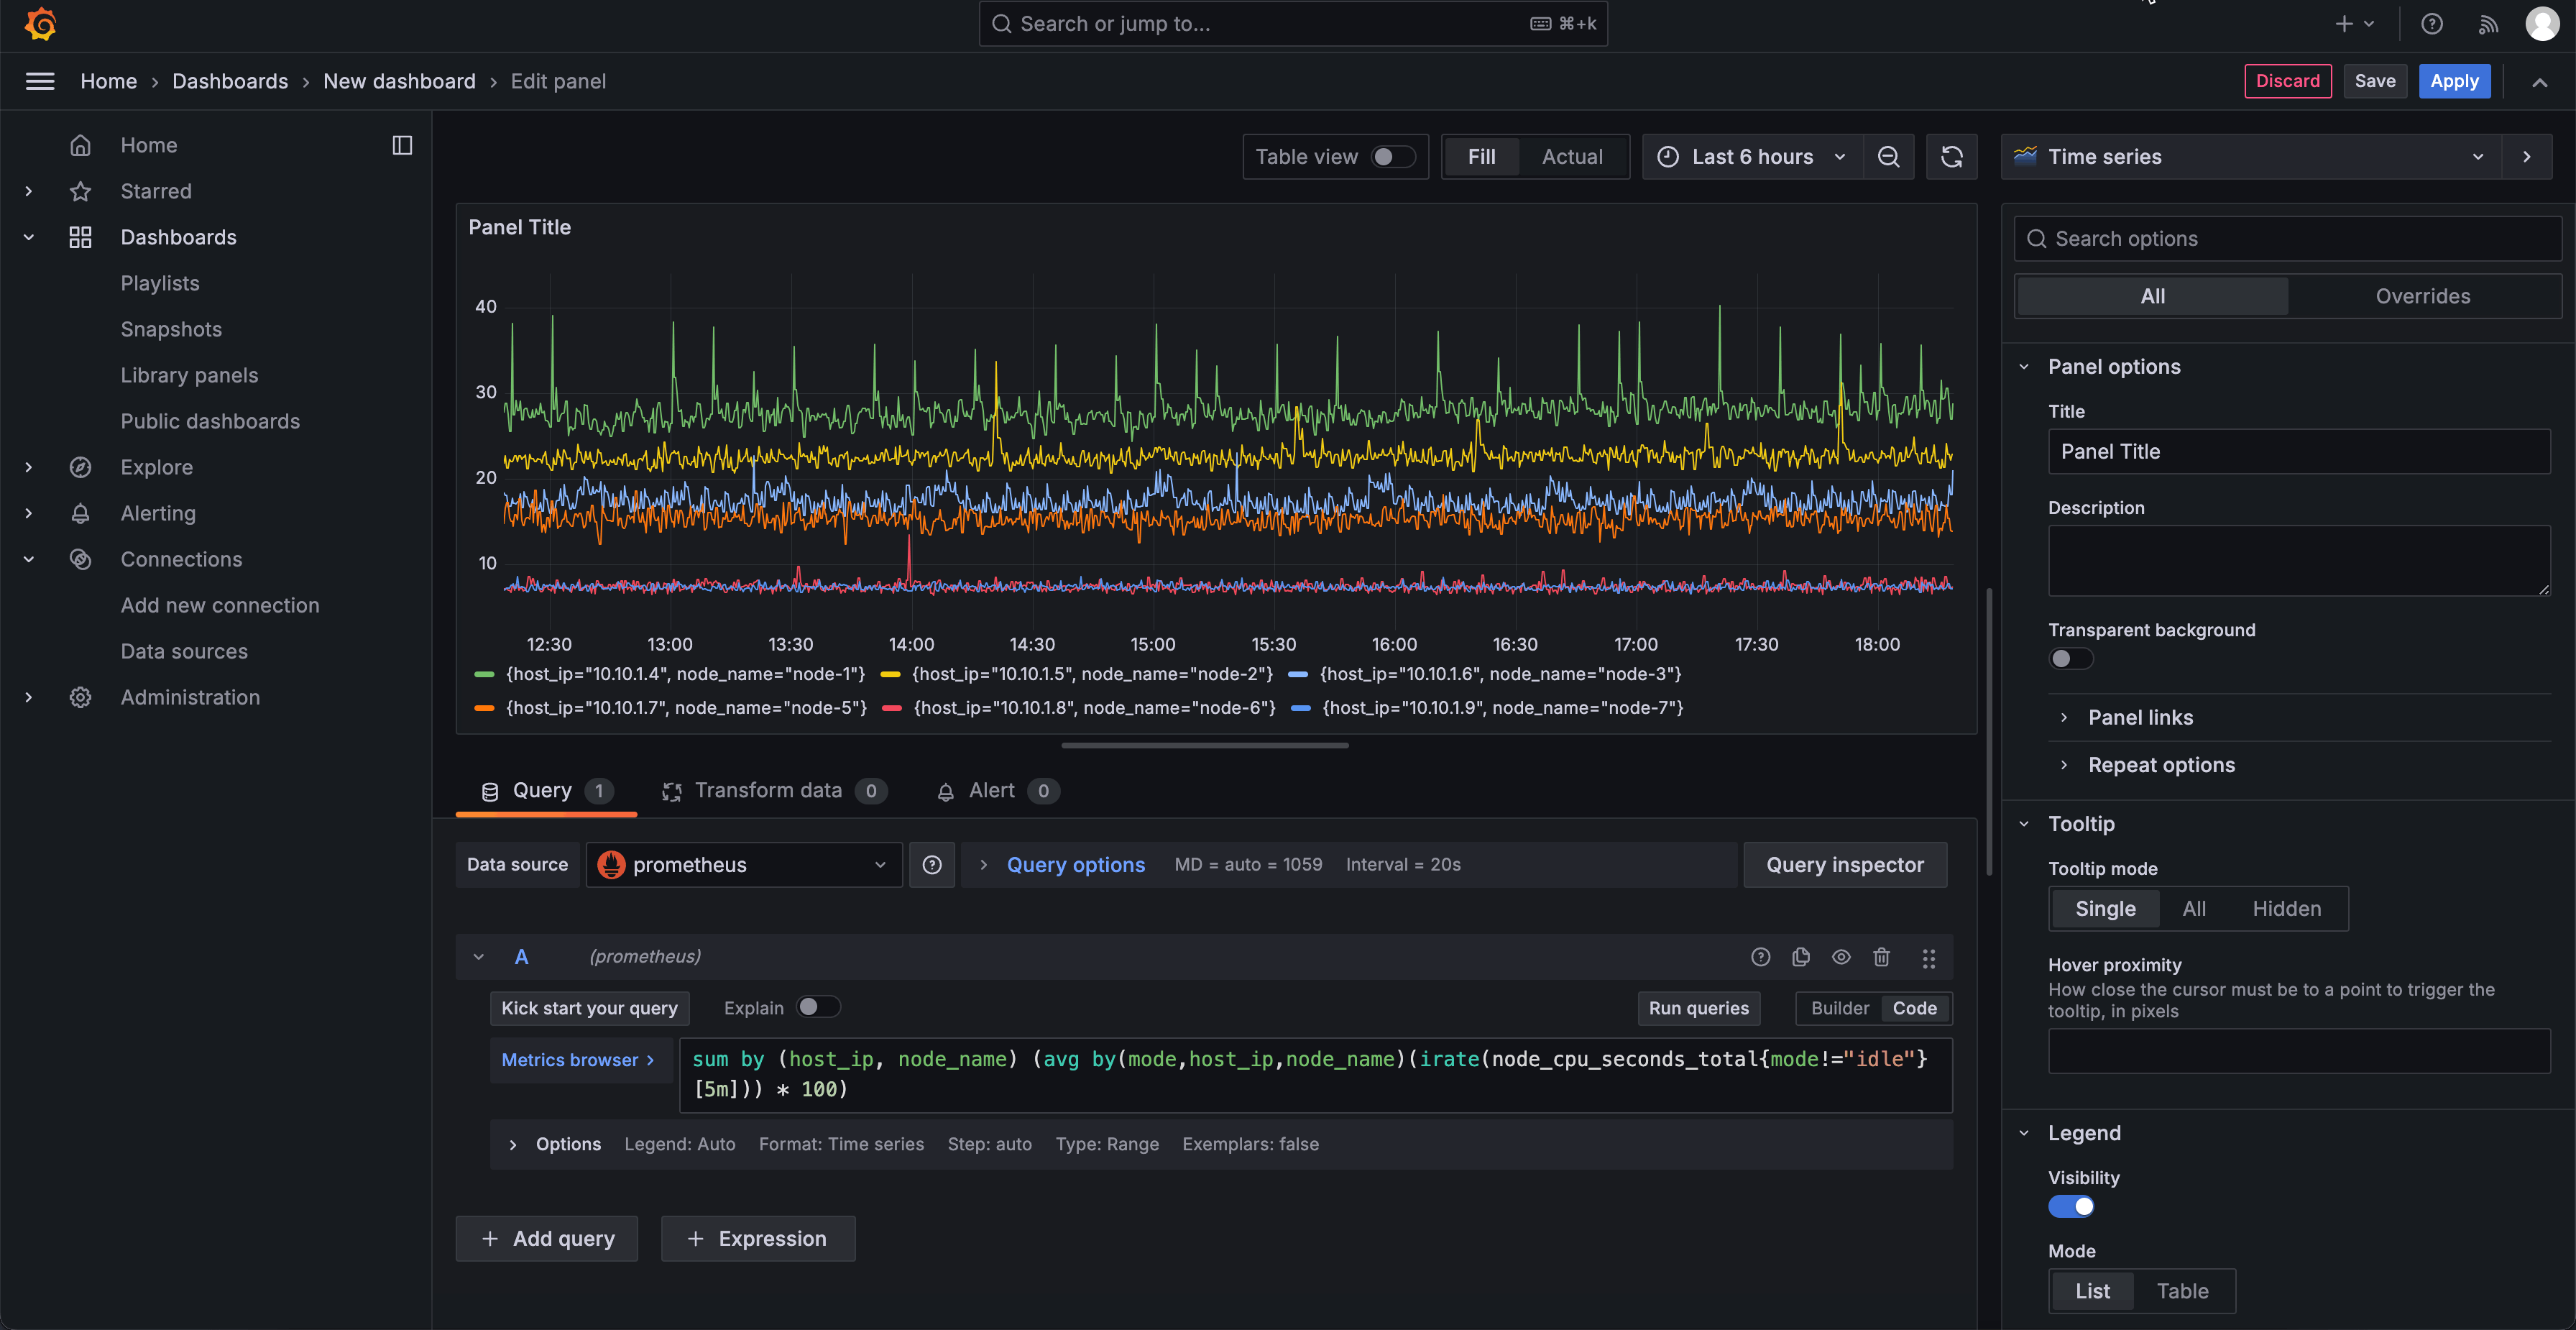Enable the Transparent background switch

click(2069, 659)
